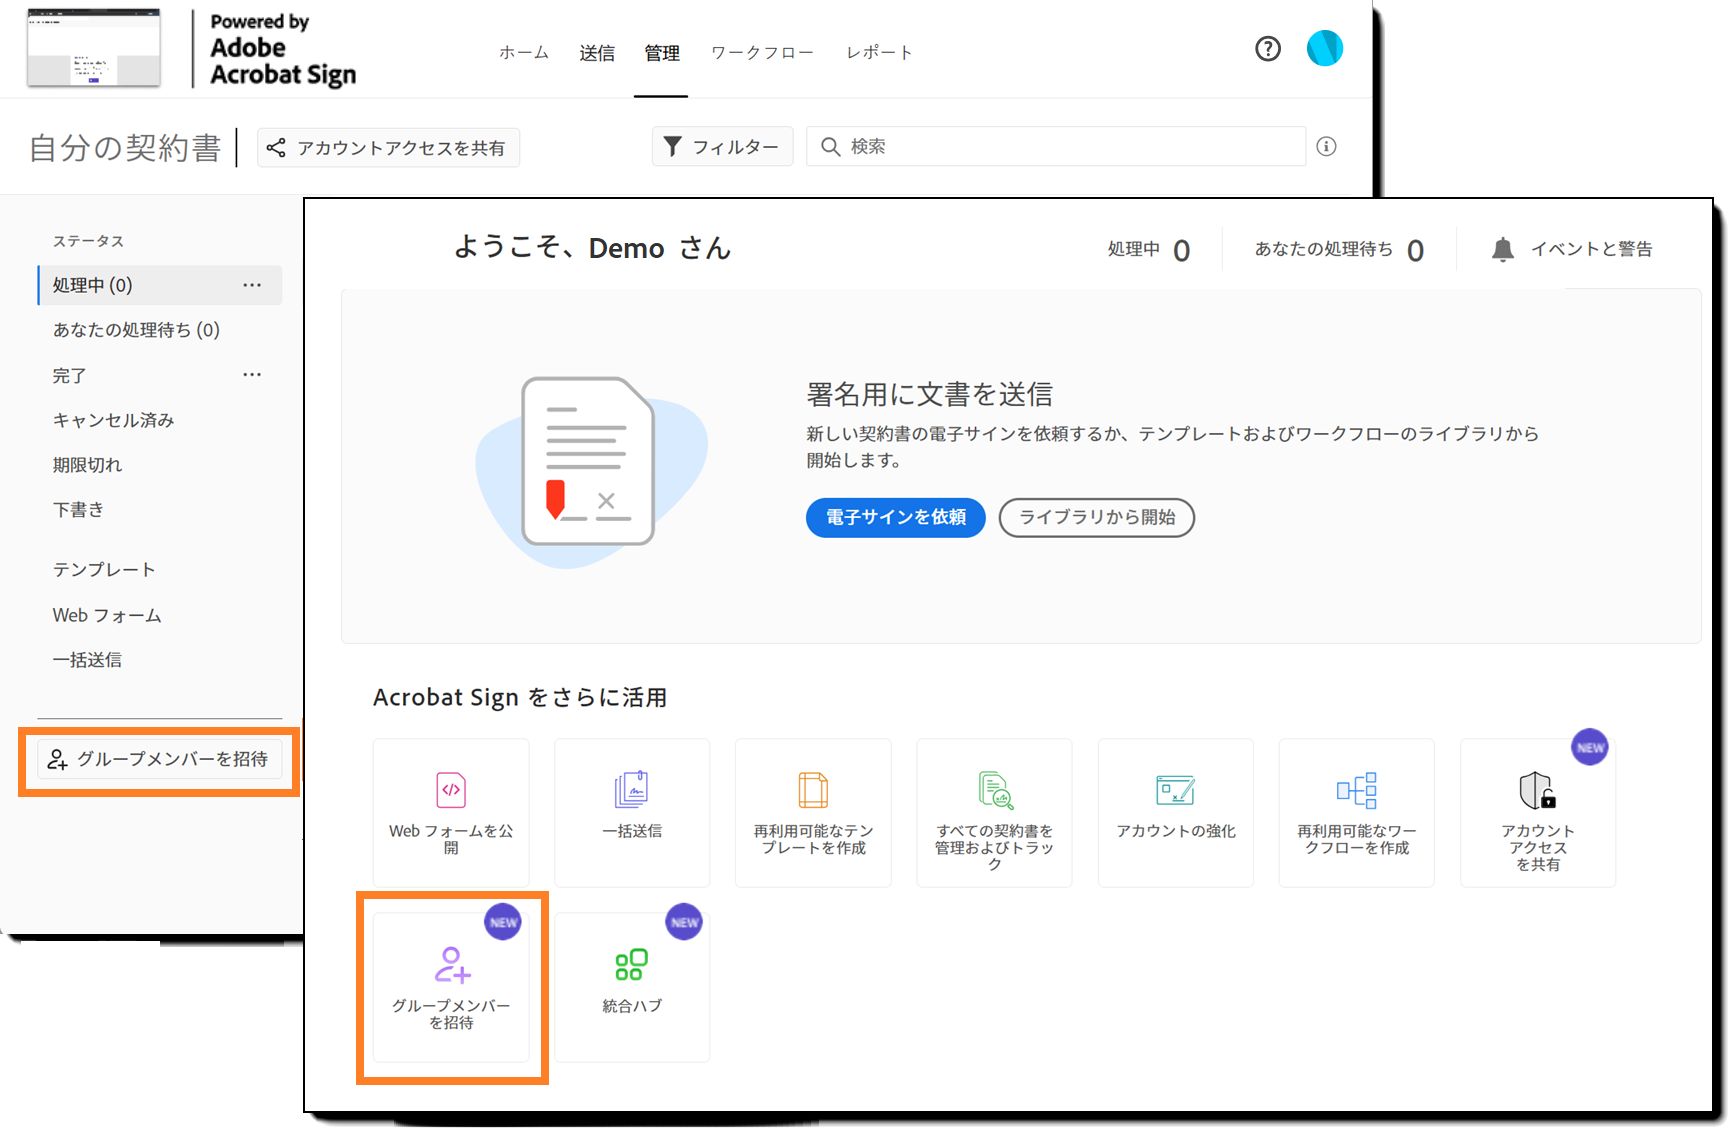Open the profile avatar menu

coord(1325,47)
